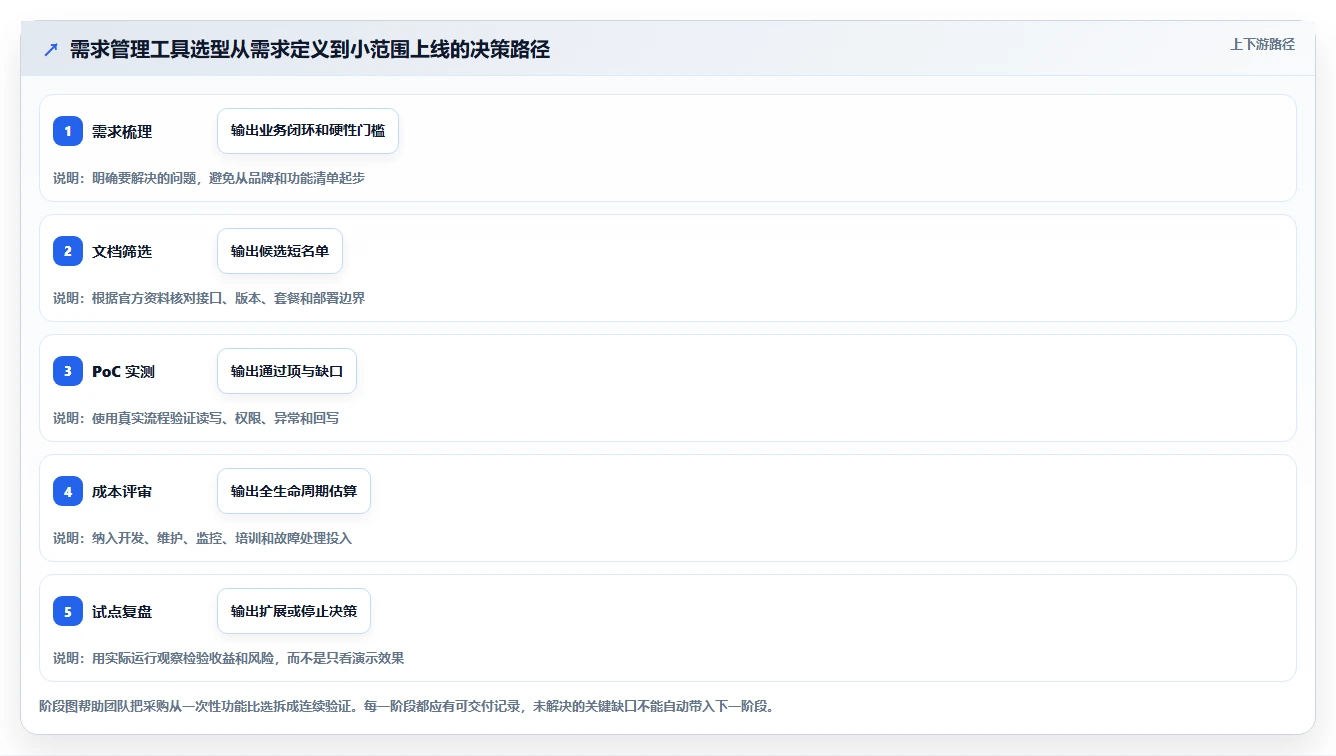Click the step 1 number badge
The width and height of the screenshot is (1336, 756).
(68, 131)
